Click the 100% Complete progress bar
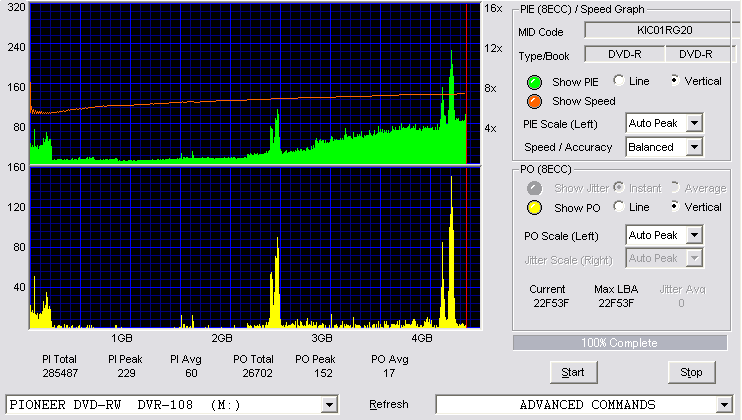Image resolution: width=742 pixels, height=420 pixels. [619, 343]
